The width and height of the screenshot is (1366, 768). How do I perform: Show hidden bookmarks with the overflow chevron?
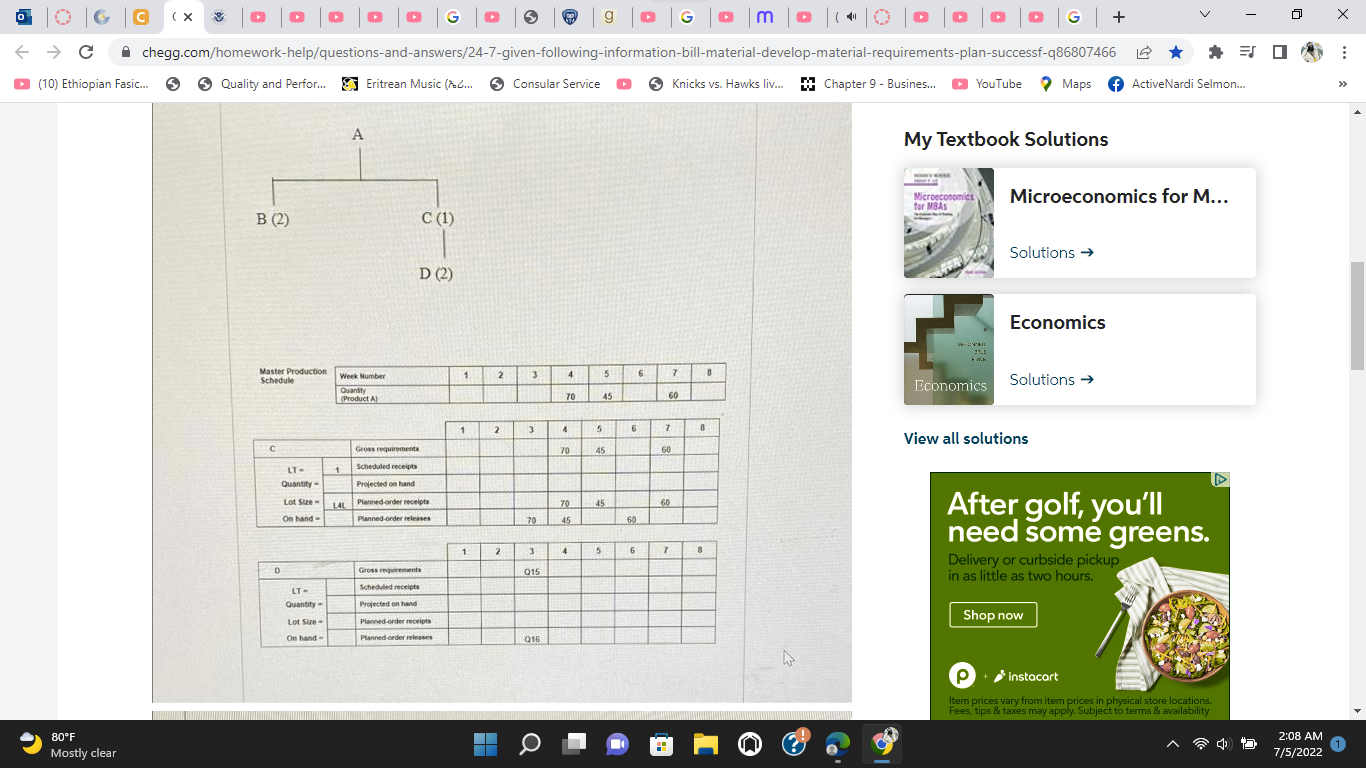coord(1342,84)
